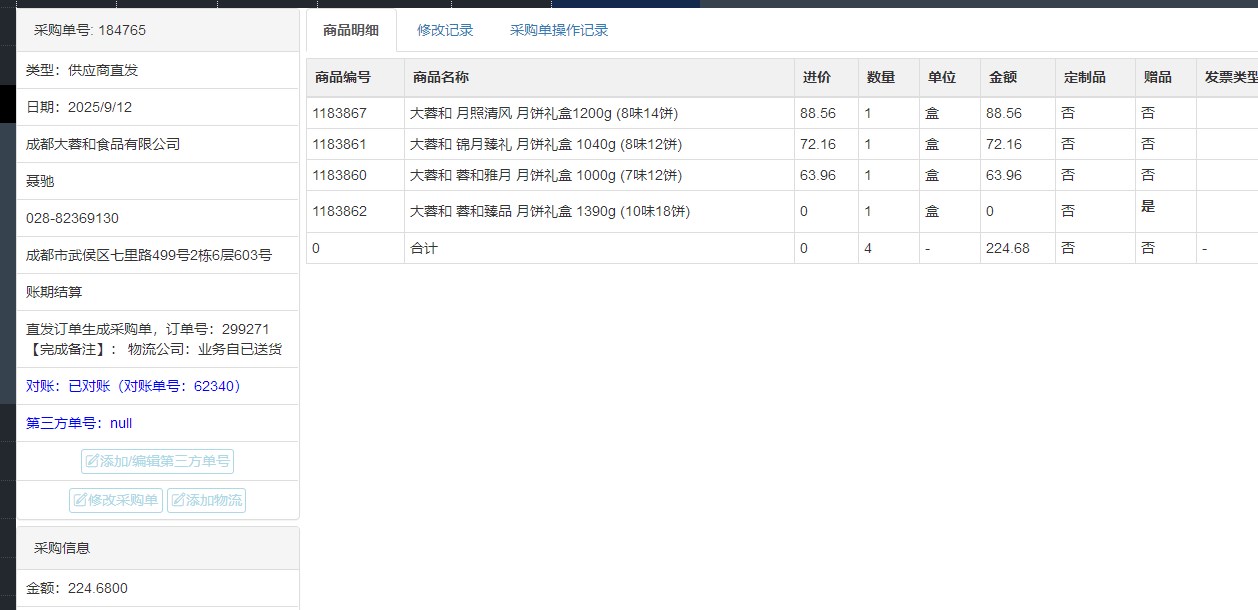Open the 修改记录 tab
The height and width of the screenshot is (610, 1258).
445,30
